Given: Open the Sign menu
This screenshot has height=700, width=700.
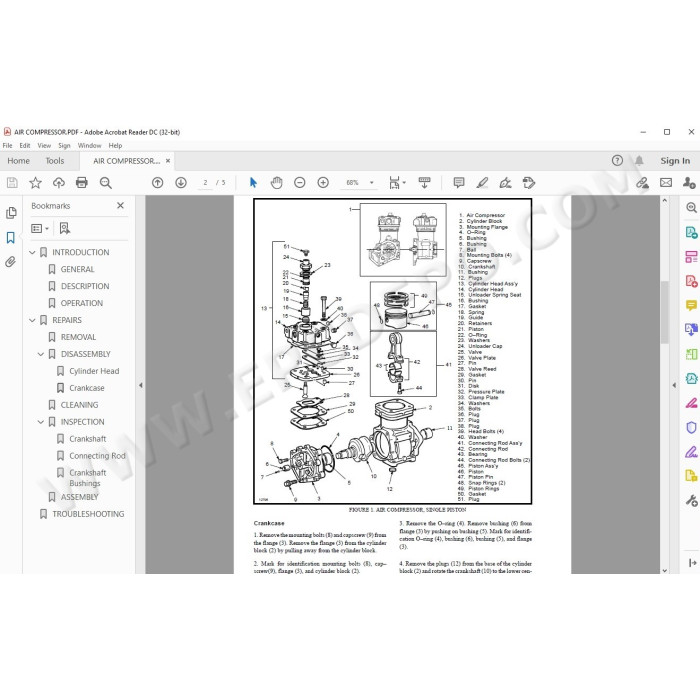Looking at the screenshot, I should (64, 146).
